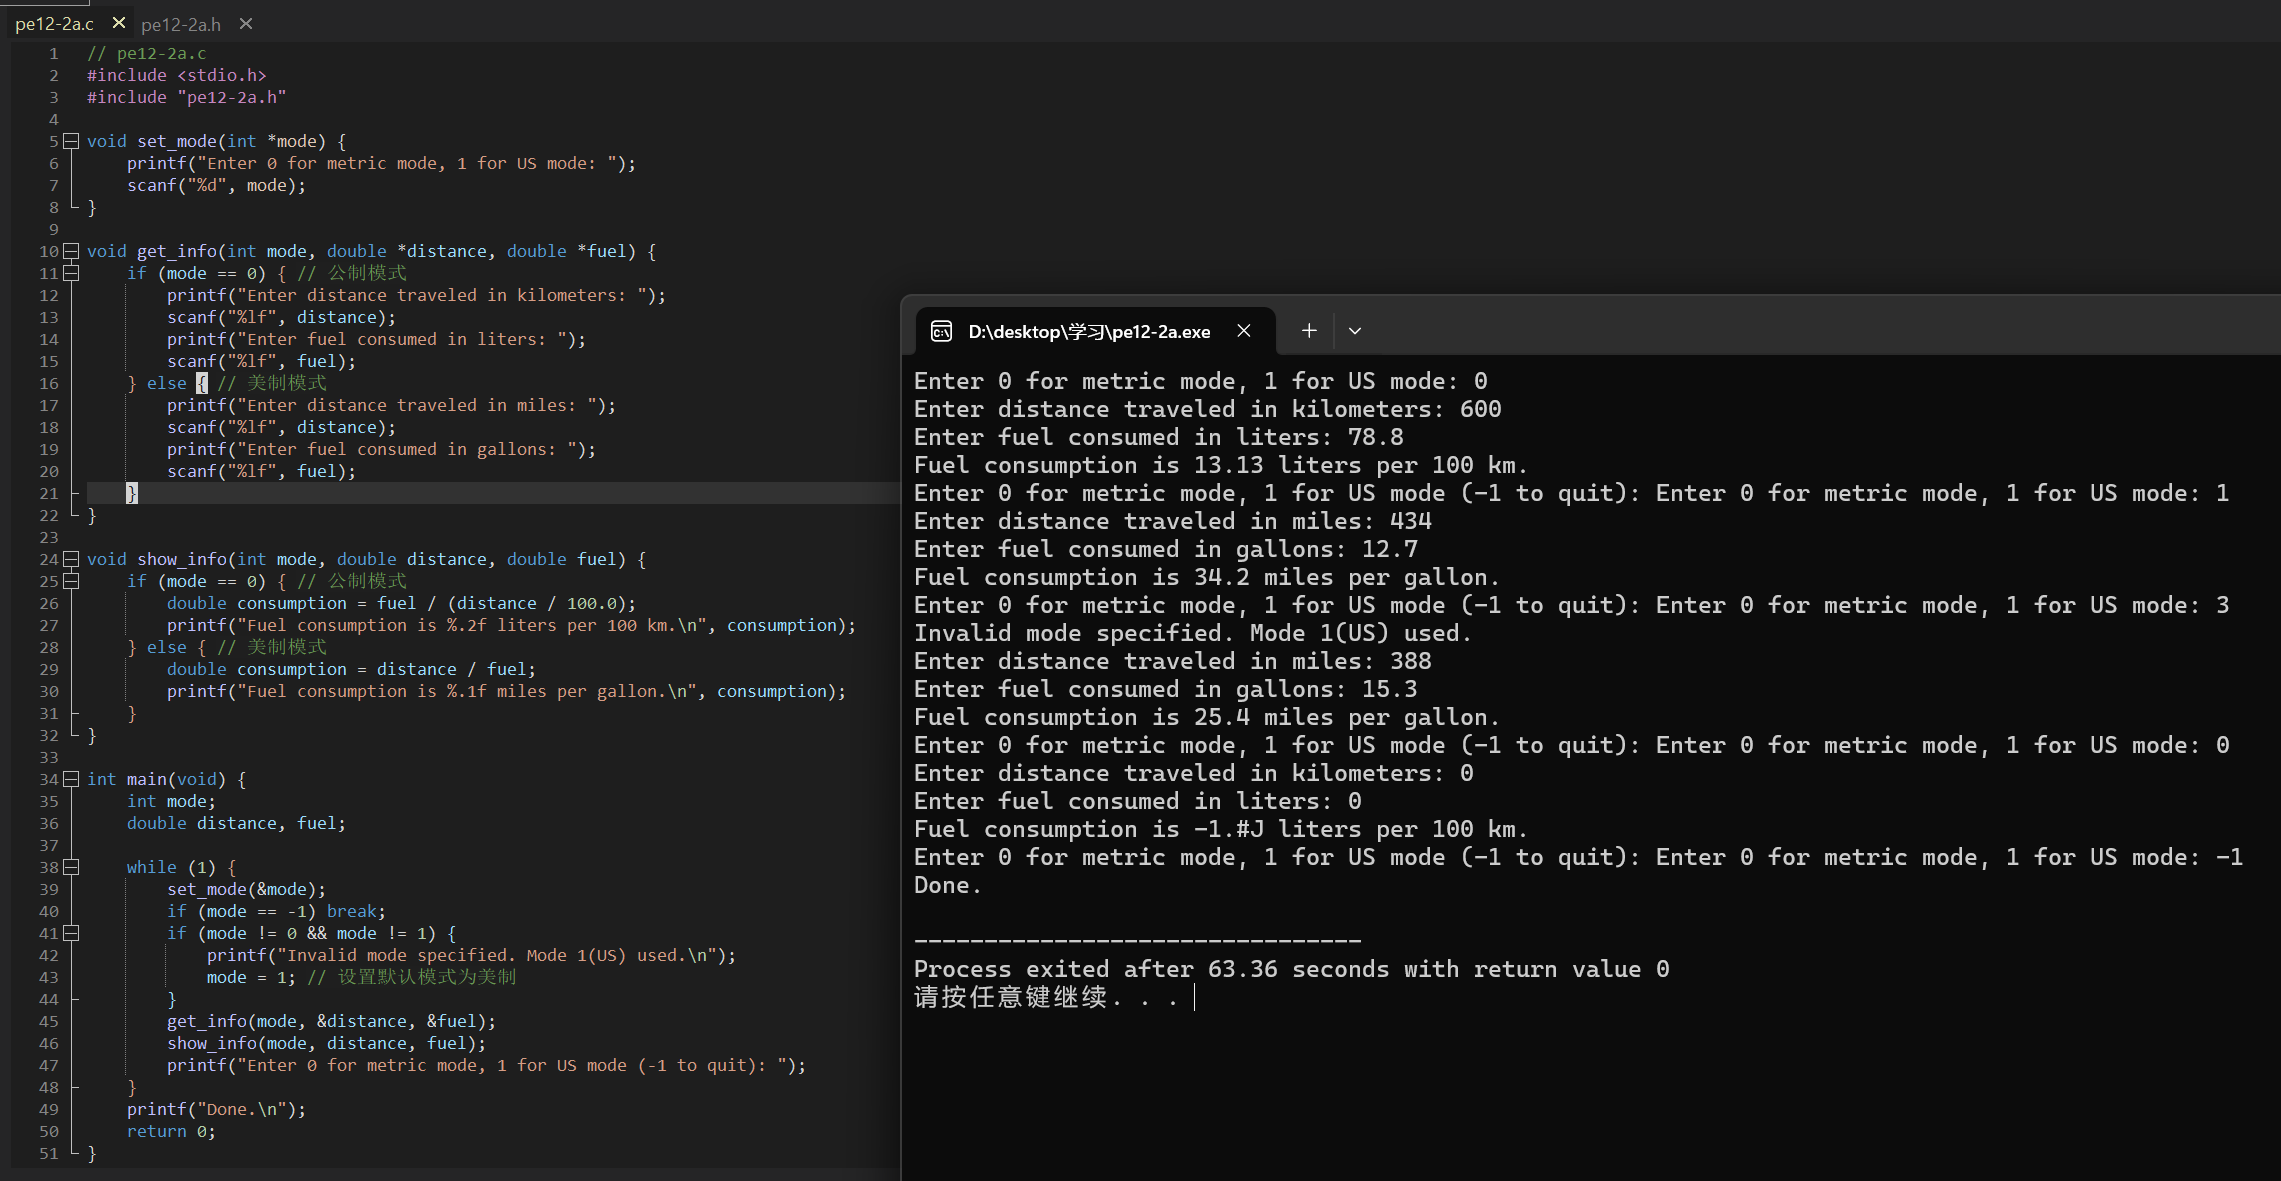Click 'Process exited after 63.36 seconds' line
Viewport: 2281px width, 1181px height.
click(1292, 969)
